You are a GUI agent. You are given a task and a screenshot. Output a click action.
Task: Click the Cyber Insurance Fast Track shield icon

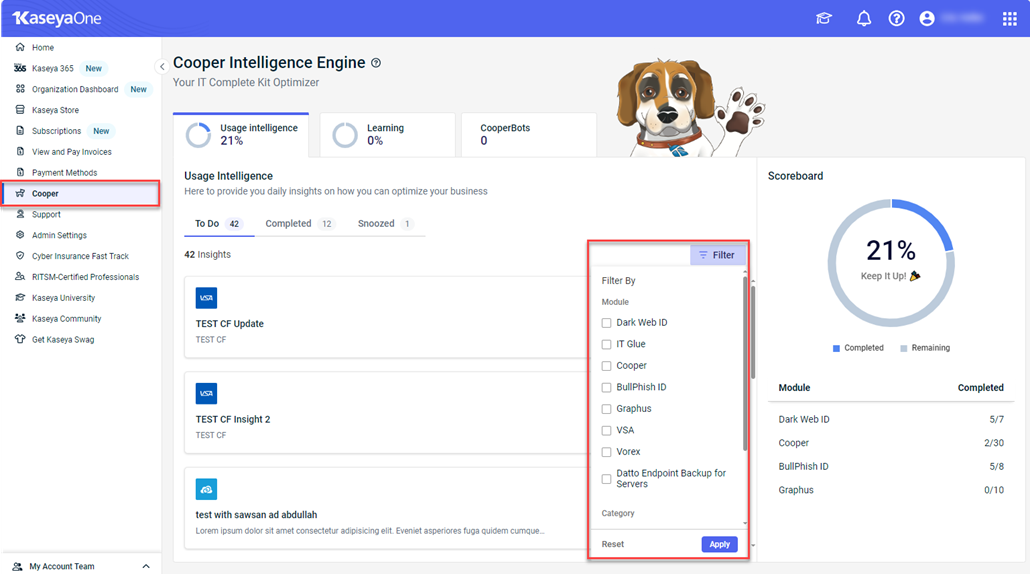[x=20, y=255]
